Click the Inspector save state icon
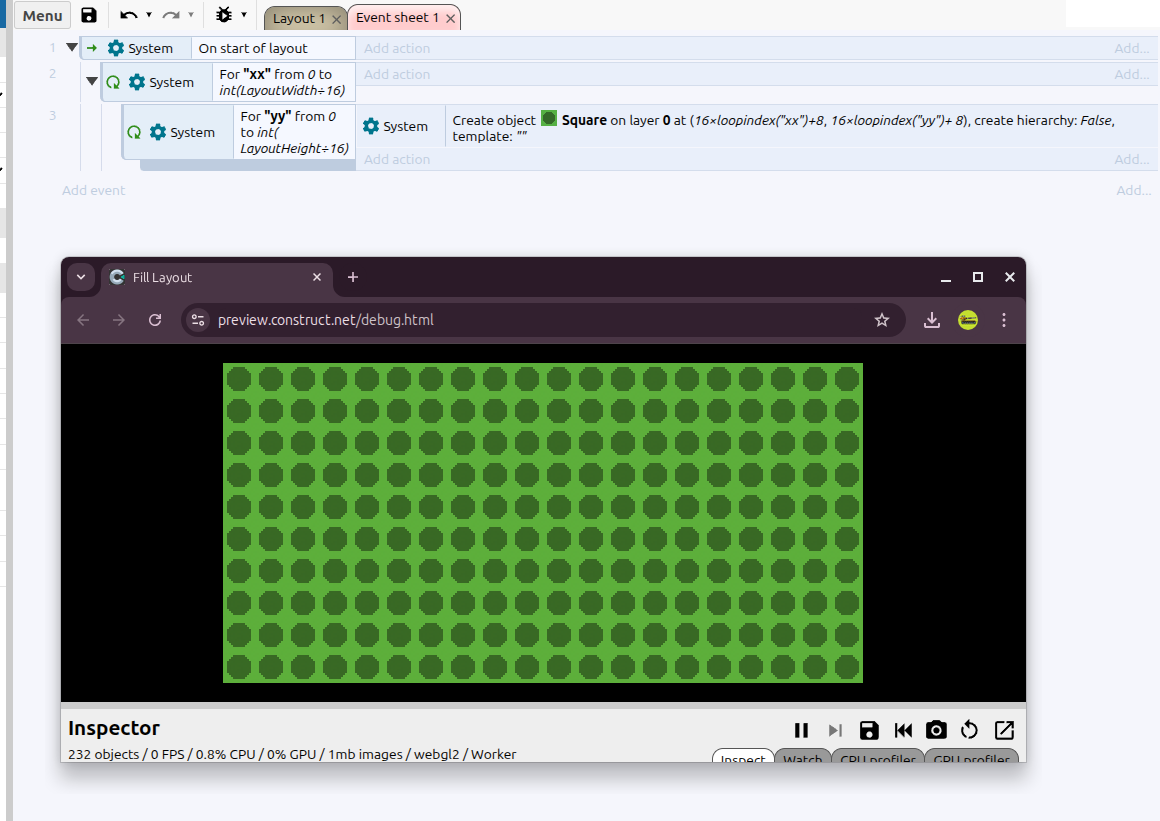This screenshot has width=1160, height=821. (x=869, y=731)
